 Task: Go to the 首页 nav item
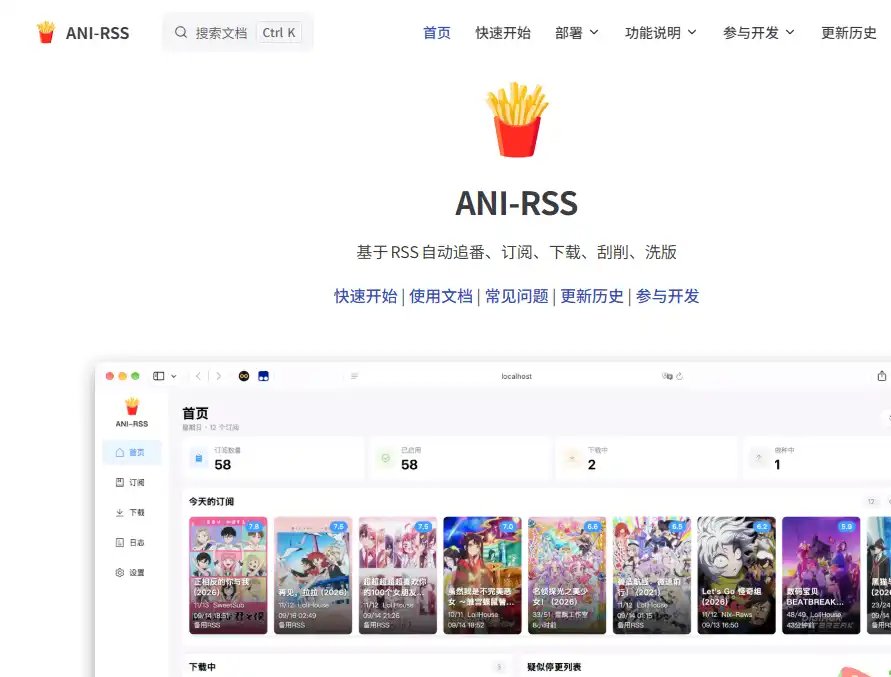click(x=436, y=32)
